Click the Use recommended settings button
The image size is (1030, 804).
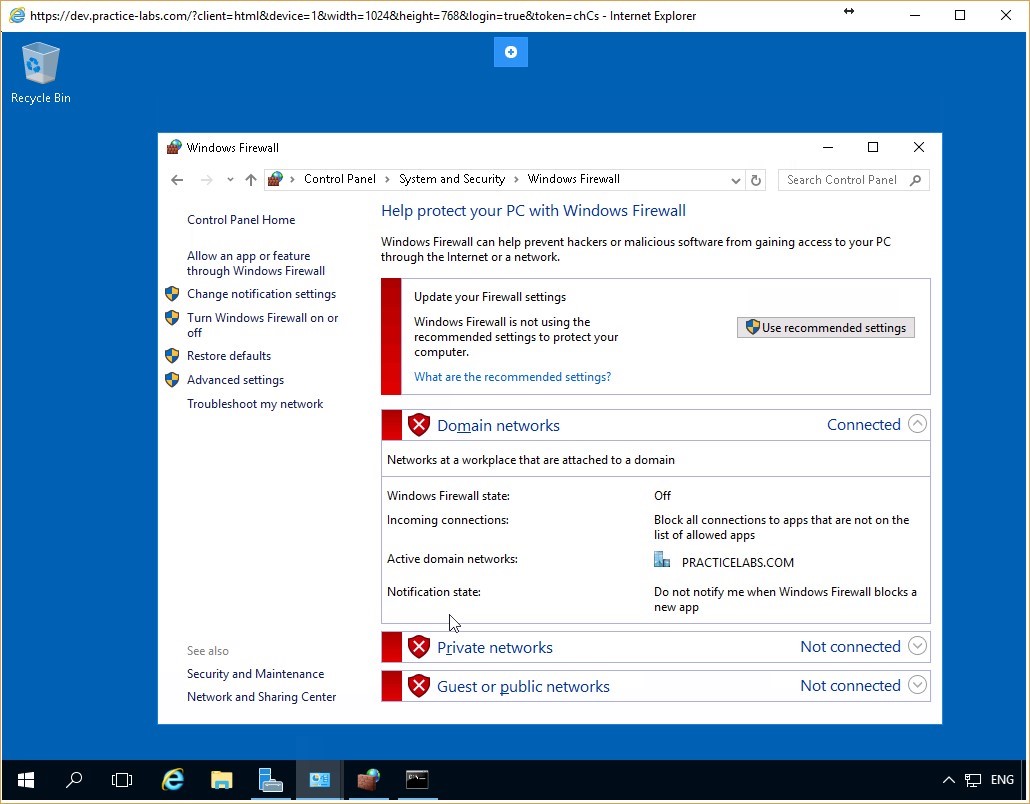[x=826, y=327]
